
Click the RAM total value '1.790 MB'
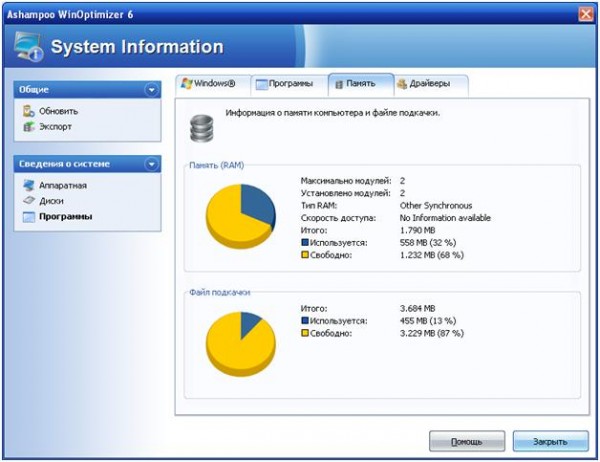tap(417, 230)
